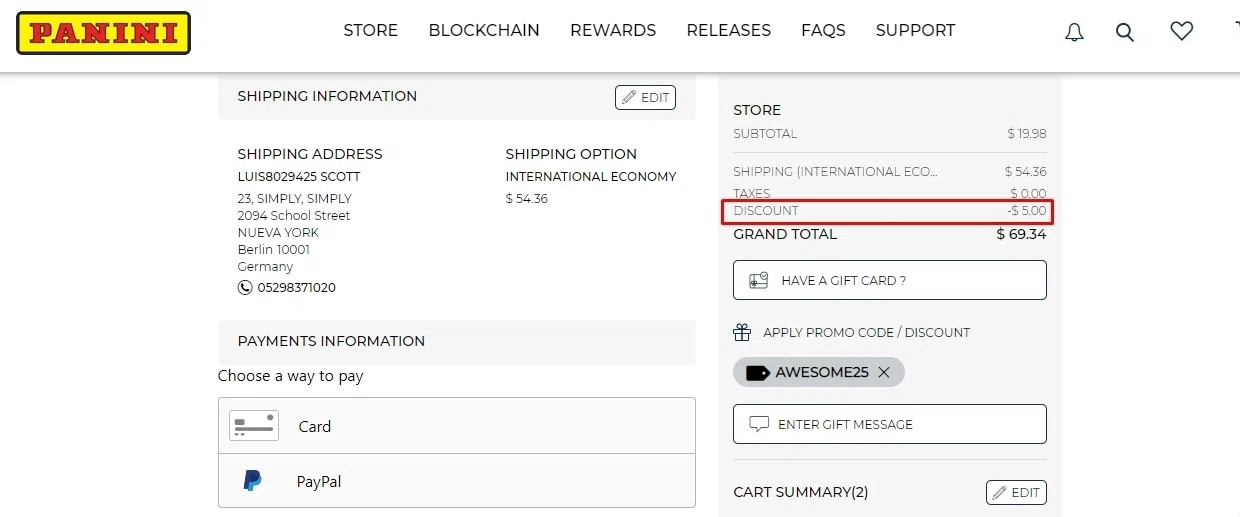Viewport: 1240px width, 517px height.
Task: Open the RELEASES menu
Action: pyautogui.click(x=729, y=30)
